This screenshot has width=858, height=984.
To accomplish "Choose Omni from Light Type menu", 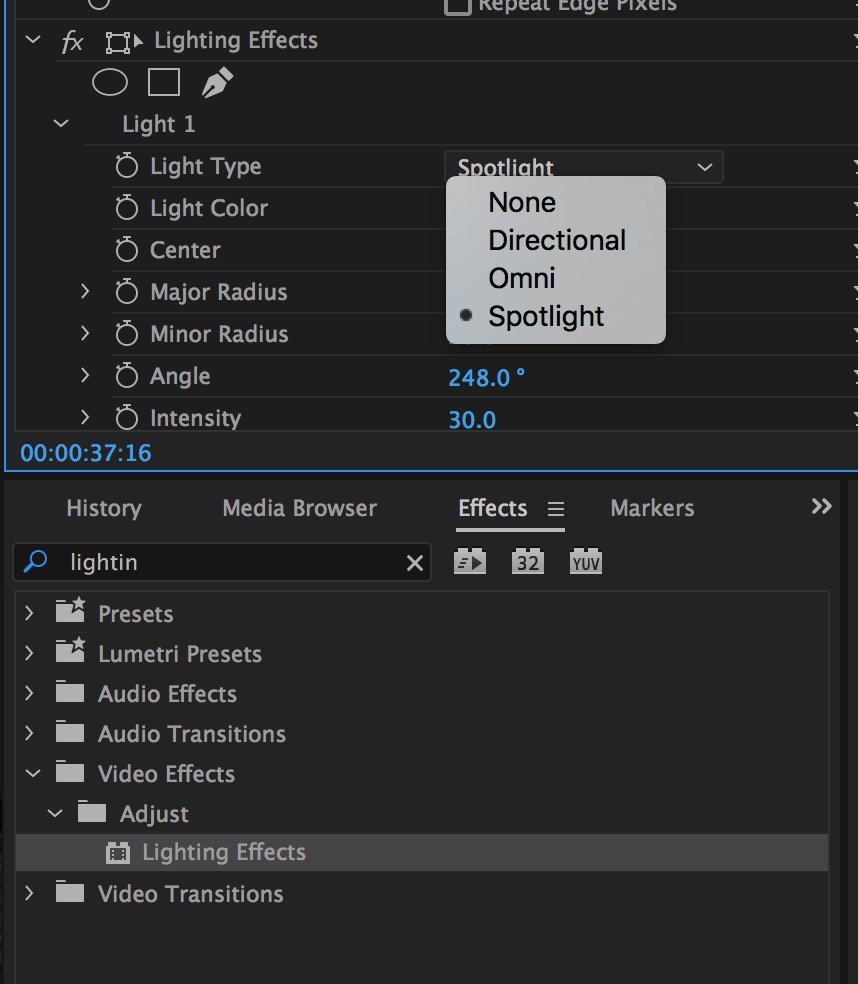I will coord(555,278).
